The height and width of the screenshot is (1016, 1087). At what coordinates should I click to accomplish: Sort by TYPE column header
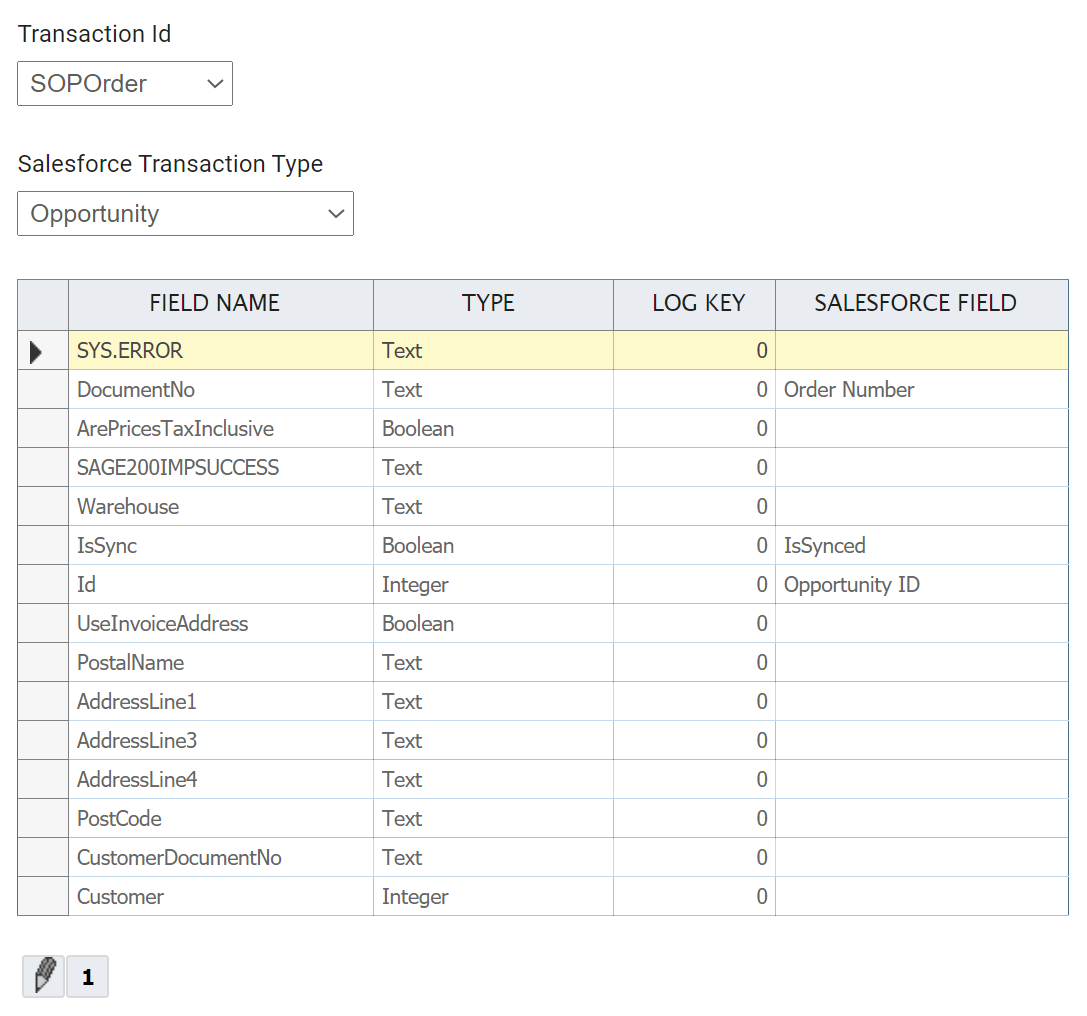488,304
